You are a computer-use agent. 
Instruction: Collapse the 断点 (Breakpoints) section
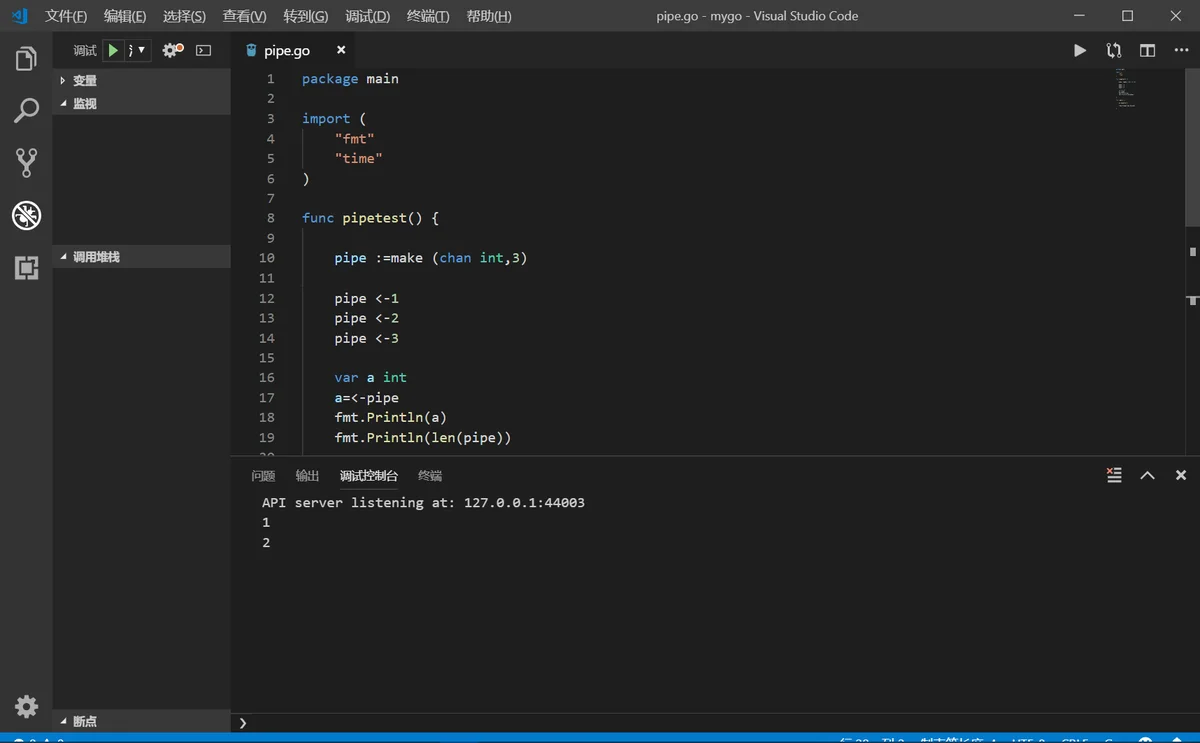[141, 721]
